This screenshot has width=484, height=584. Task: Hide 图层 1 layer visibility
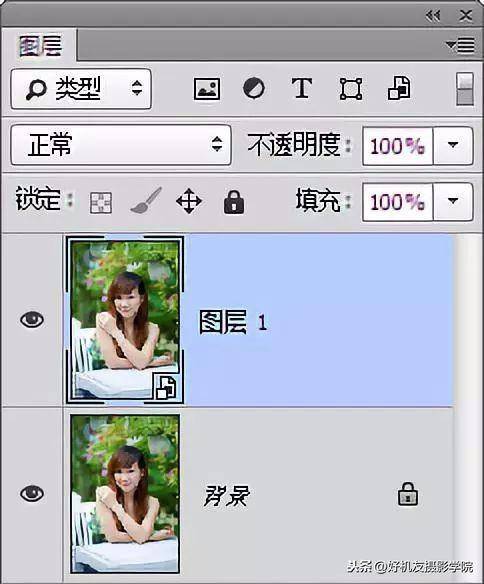click(x=32, y=320)
